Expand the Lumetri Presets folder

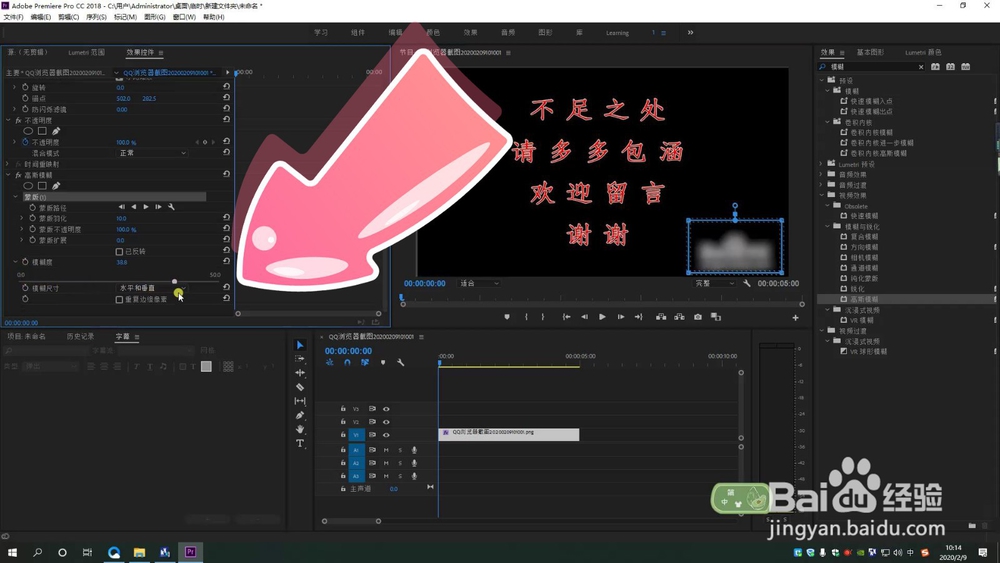point(821,165)
